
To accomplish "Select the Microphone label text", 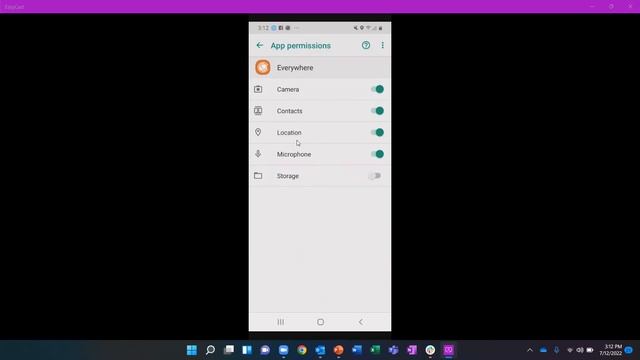I will coord(294,154).
